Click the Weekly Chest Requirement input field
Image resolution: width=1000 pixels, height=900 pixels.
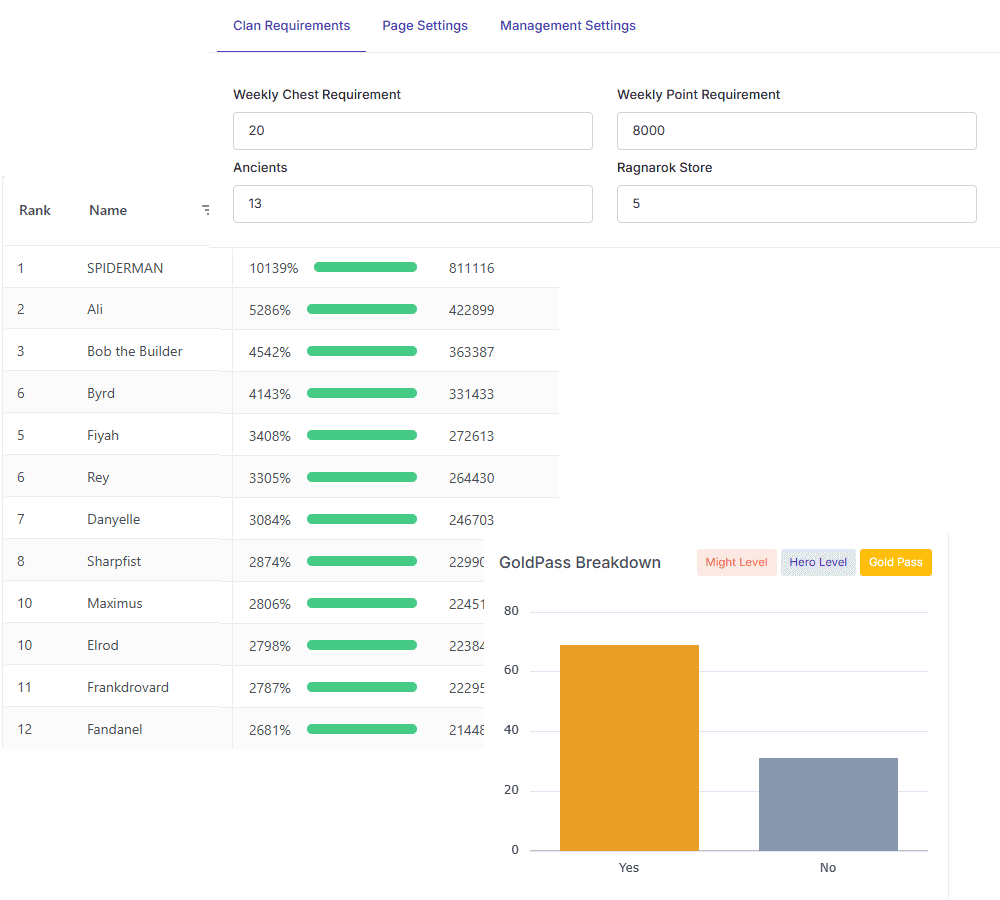coord(413,131)
